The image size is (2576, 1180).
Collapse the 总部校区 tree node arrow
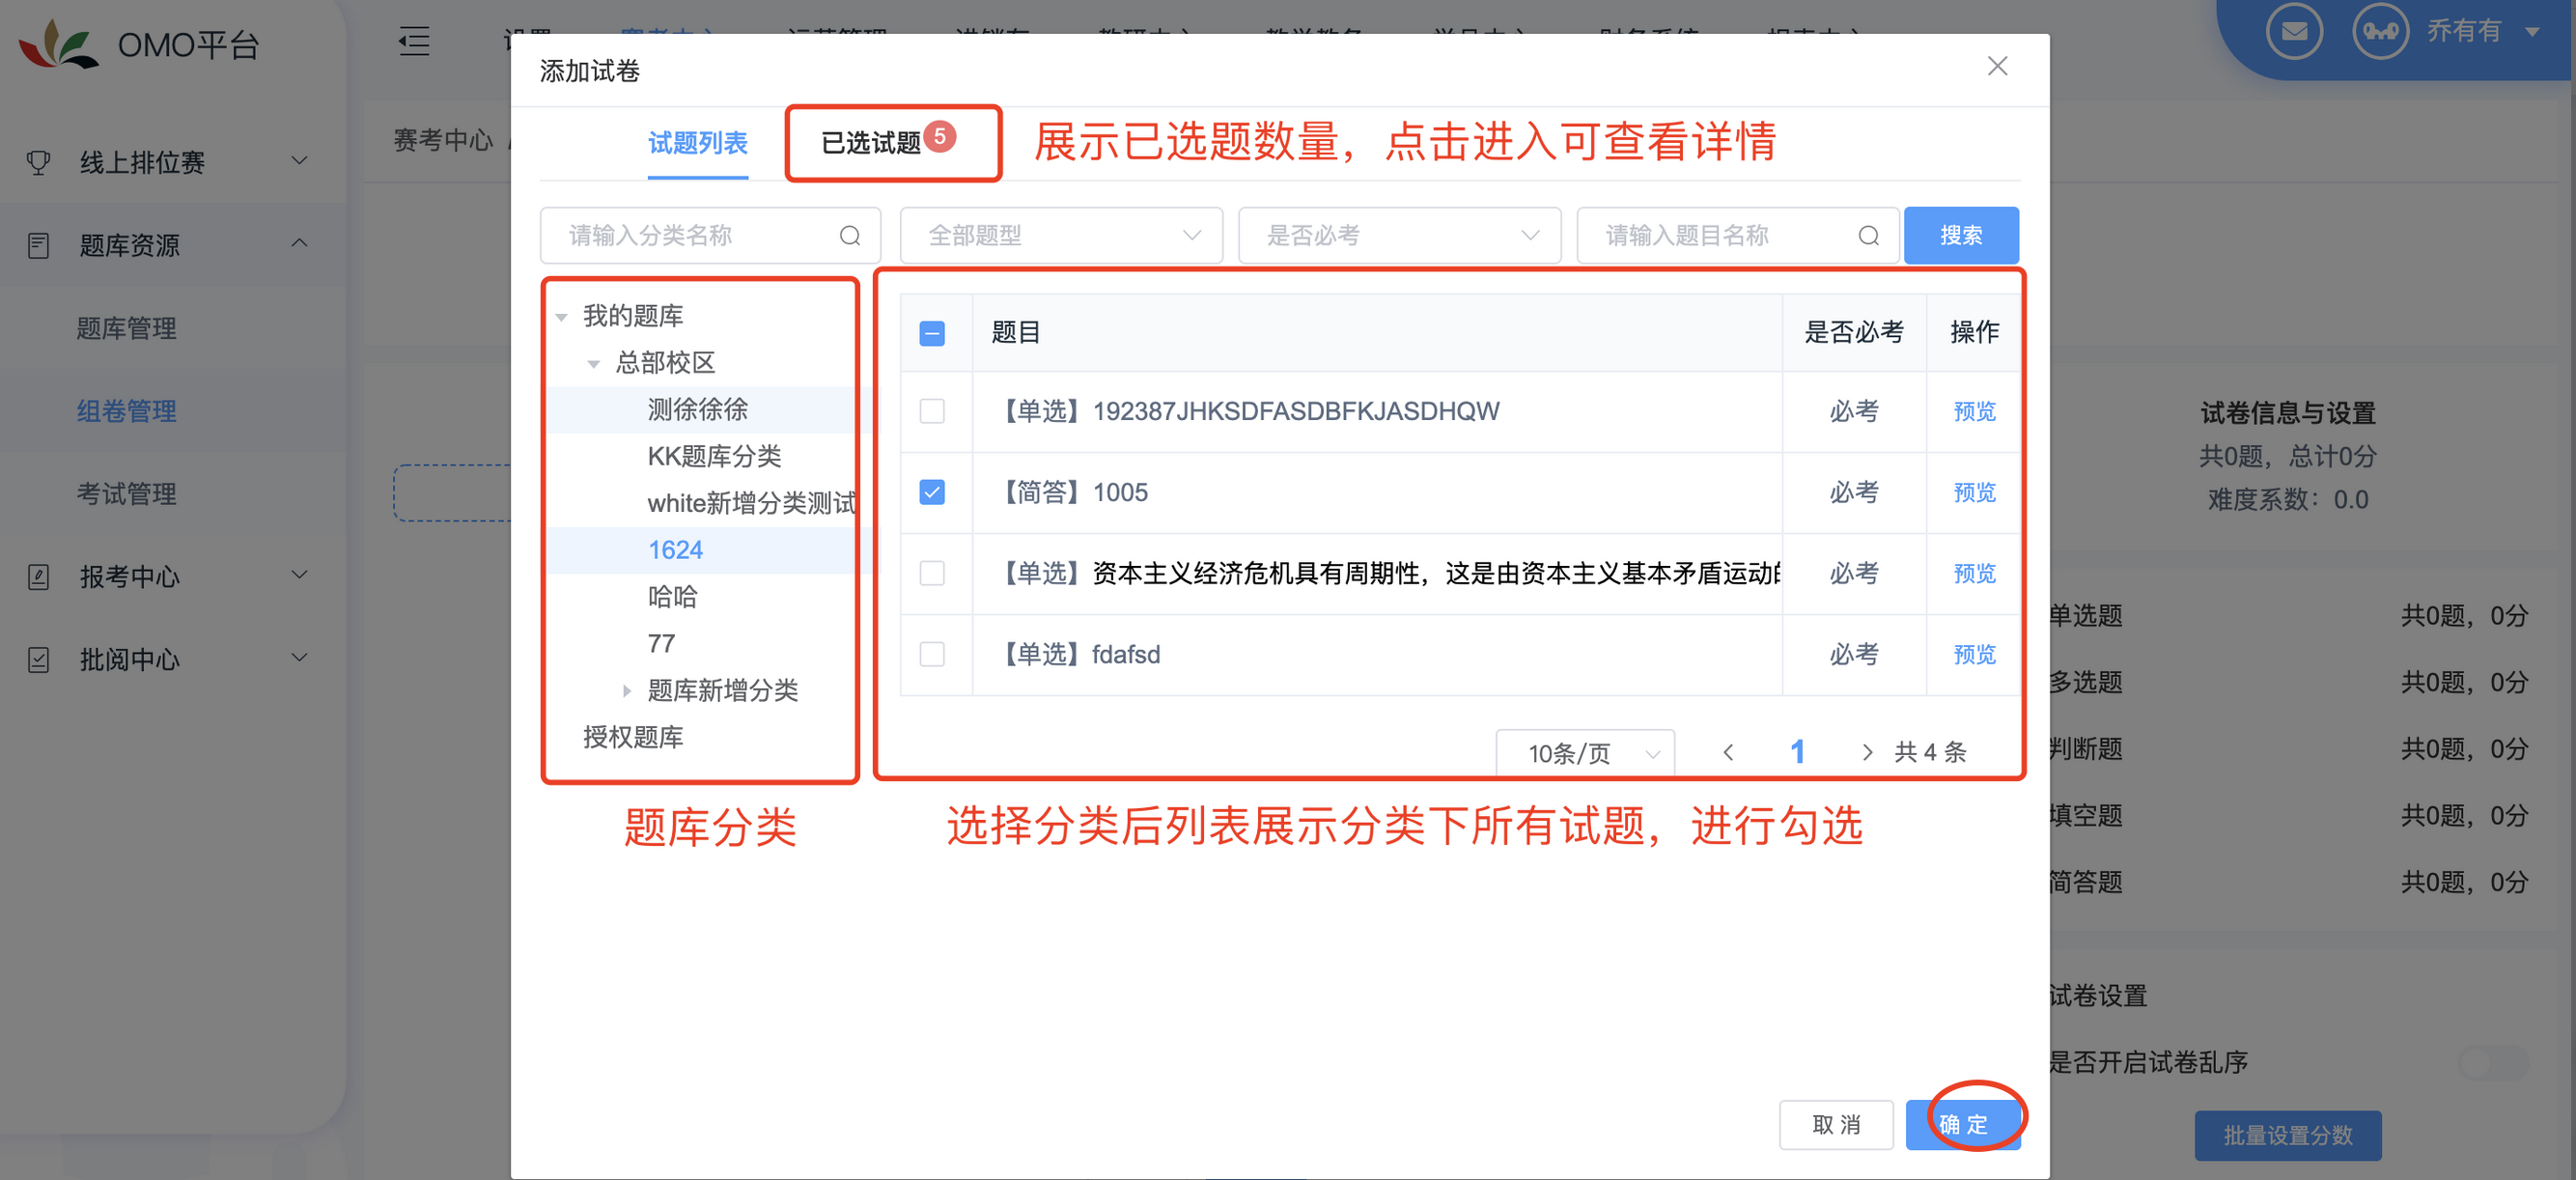pos(594,364)
